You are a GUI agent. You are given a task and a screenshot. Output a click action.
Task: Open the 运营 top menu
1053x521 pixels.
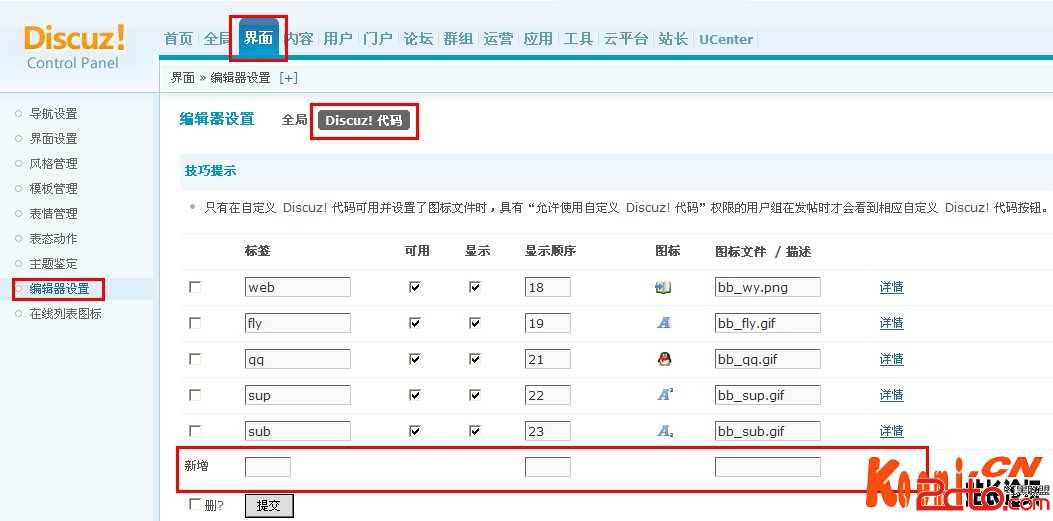[x=498, y=39]
